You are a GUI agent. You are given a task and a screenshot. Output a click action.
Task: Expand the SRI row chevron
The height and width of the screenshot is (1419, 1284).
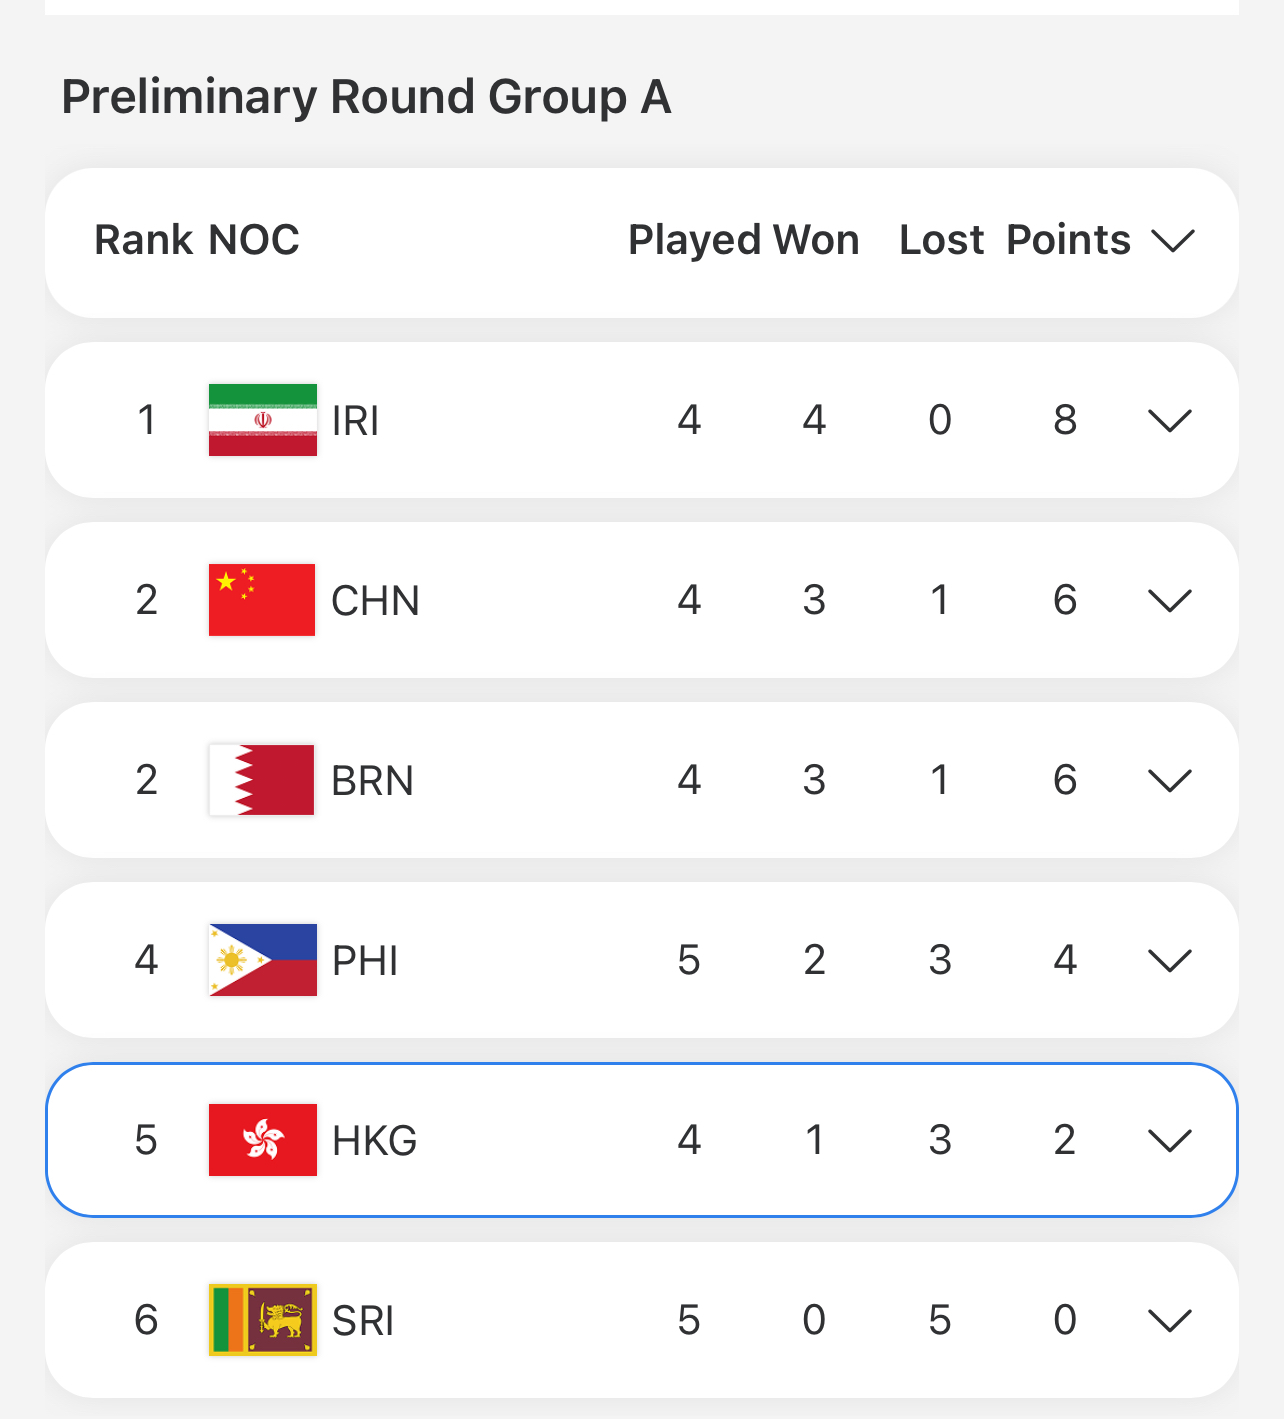(x=1170, y=1321)
